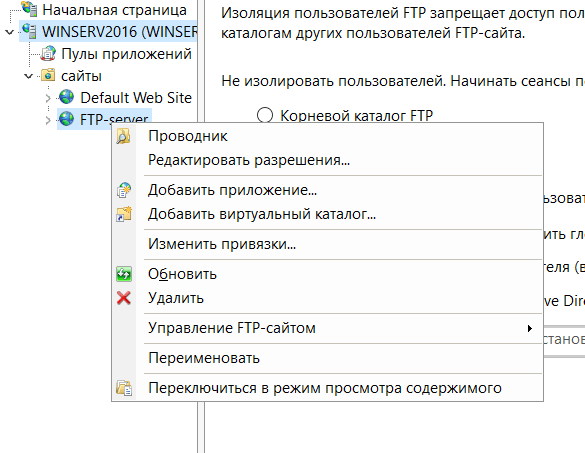Click the Add Application icon
The height and width of the screenshot is (453, 585).
[123, 190]
